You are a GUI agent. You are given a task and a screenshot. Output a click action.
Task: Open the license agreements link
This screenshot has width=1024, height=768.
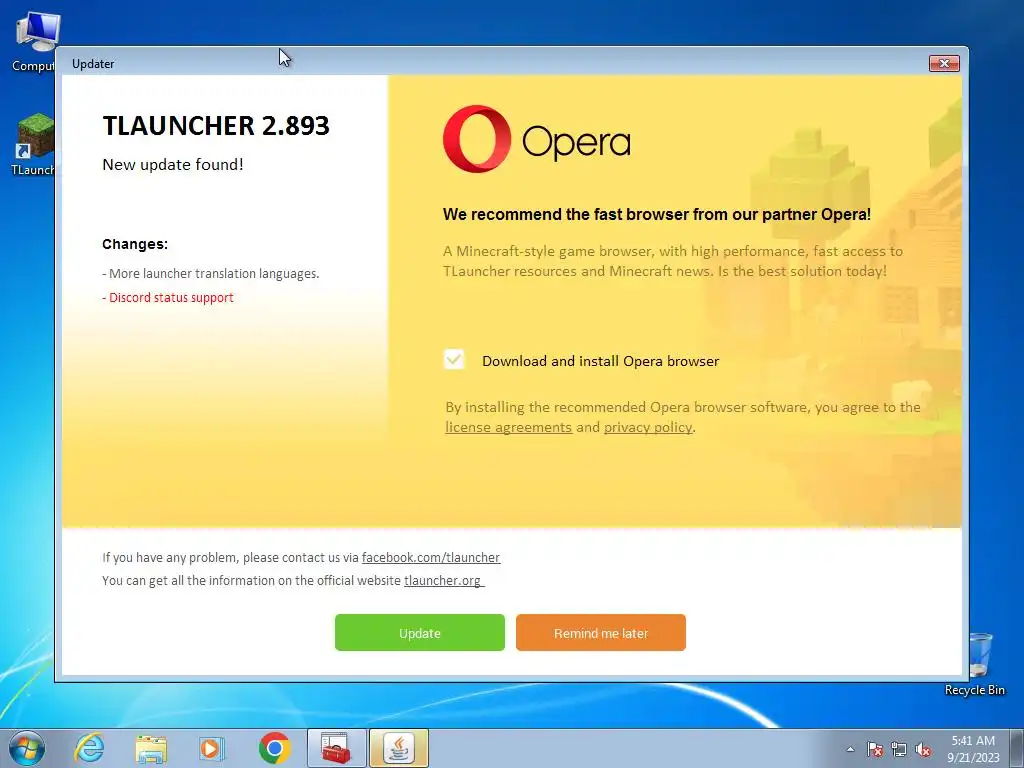point(508,427)
